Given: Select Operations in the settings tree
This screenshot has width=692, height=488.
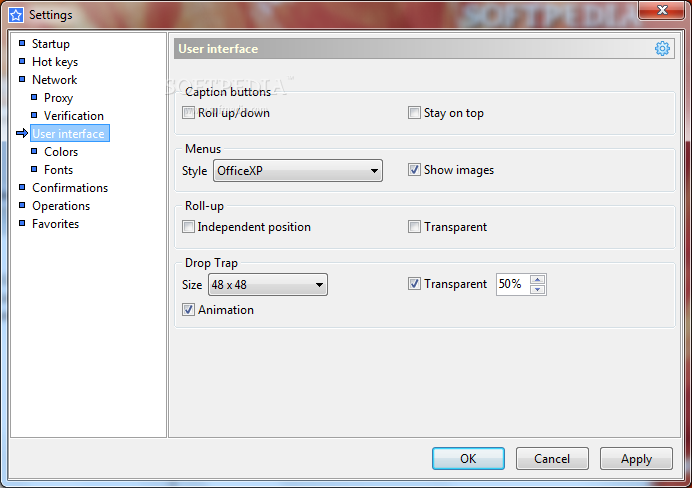Looking at the screenshot, I should click(61, 206).
